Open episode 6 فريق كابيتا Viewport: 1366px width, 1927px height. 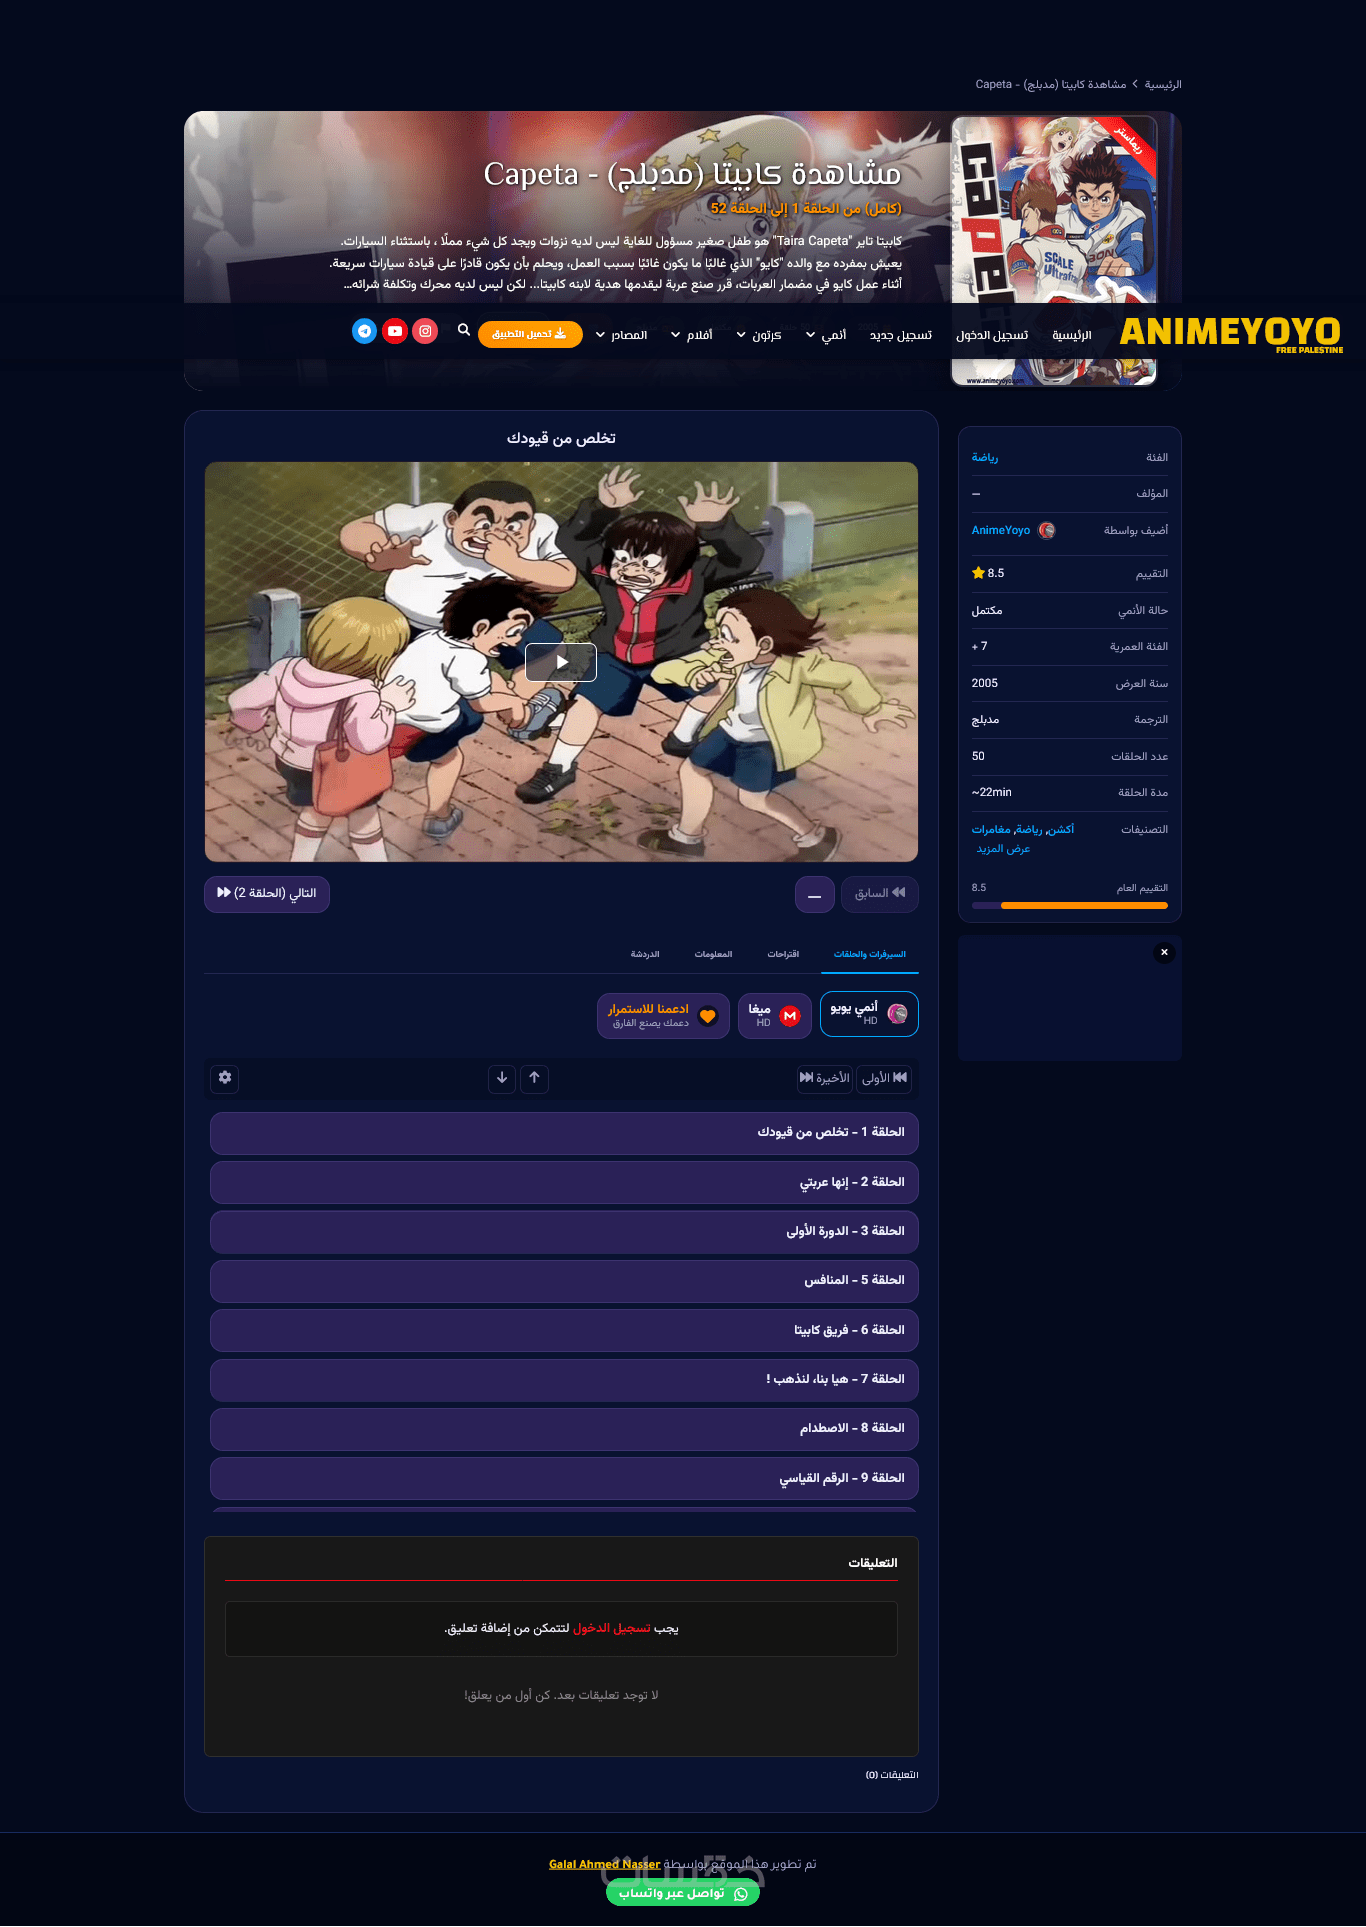(x=564, y=1330)
